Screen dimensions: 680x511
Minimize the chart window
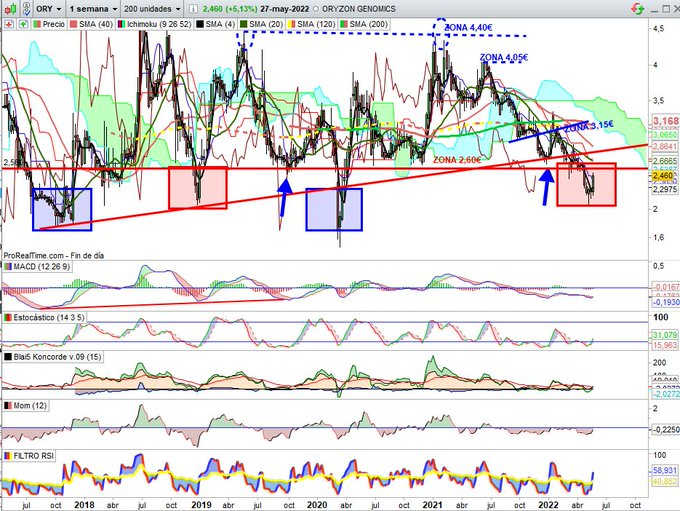coord(654,9)
